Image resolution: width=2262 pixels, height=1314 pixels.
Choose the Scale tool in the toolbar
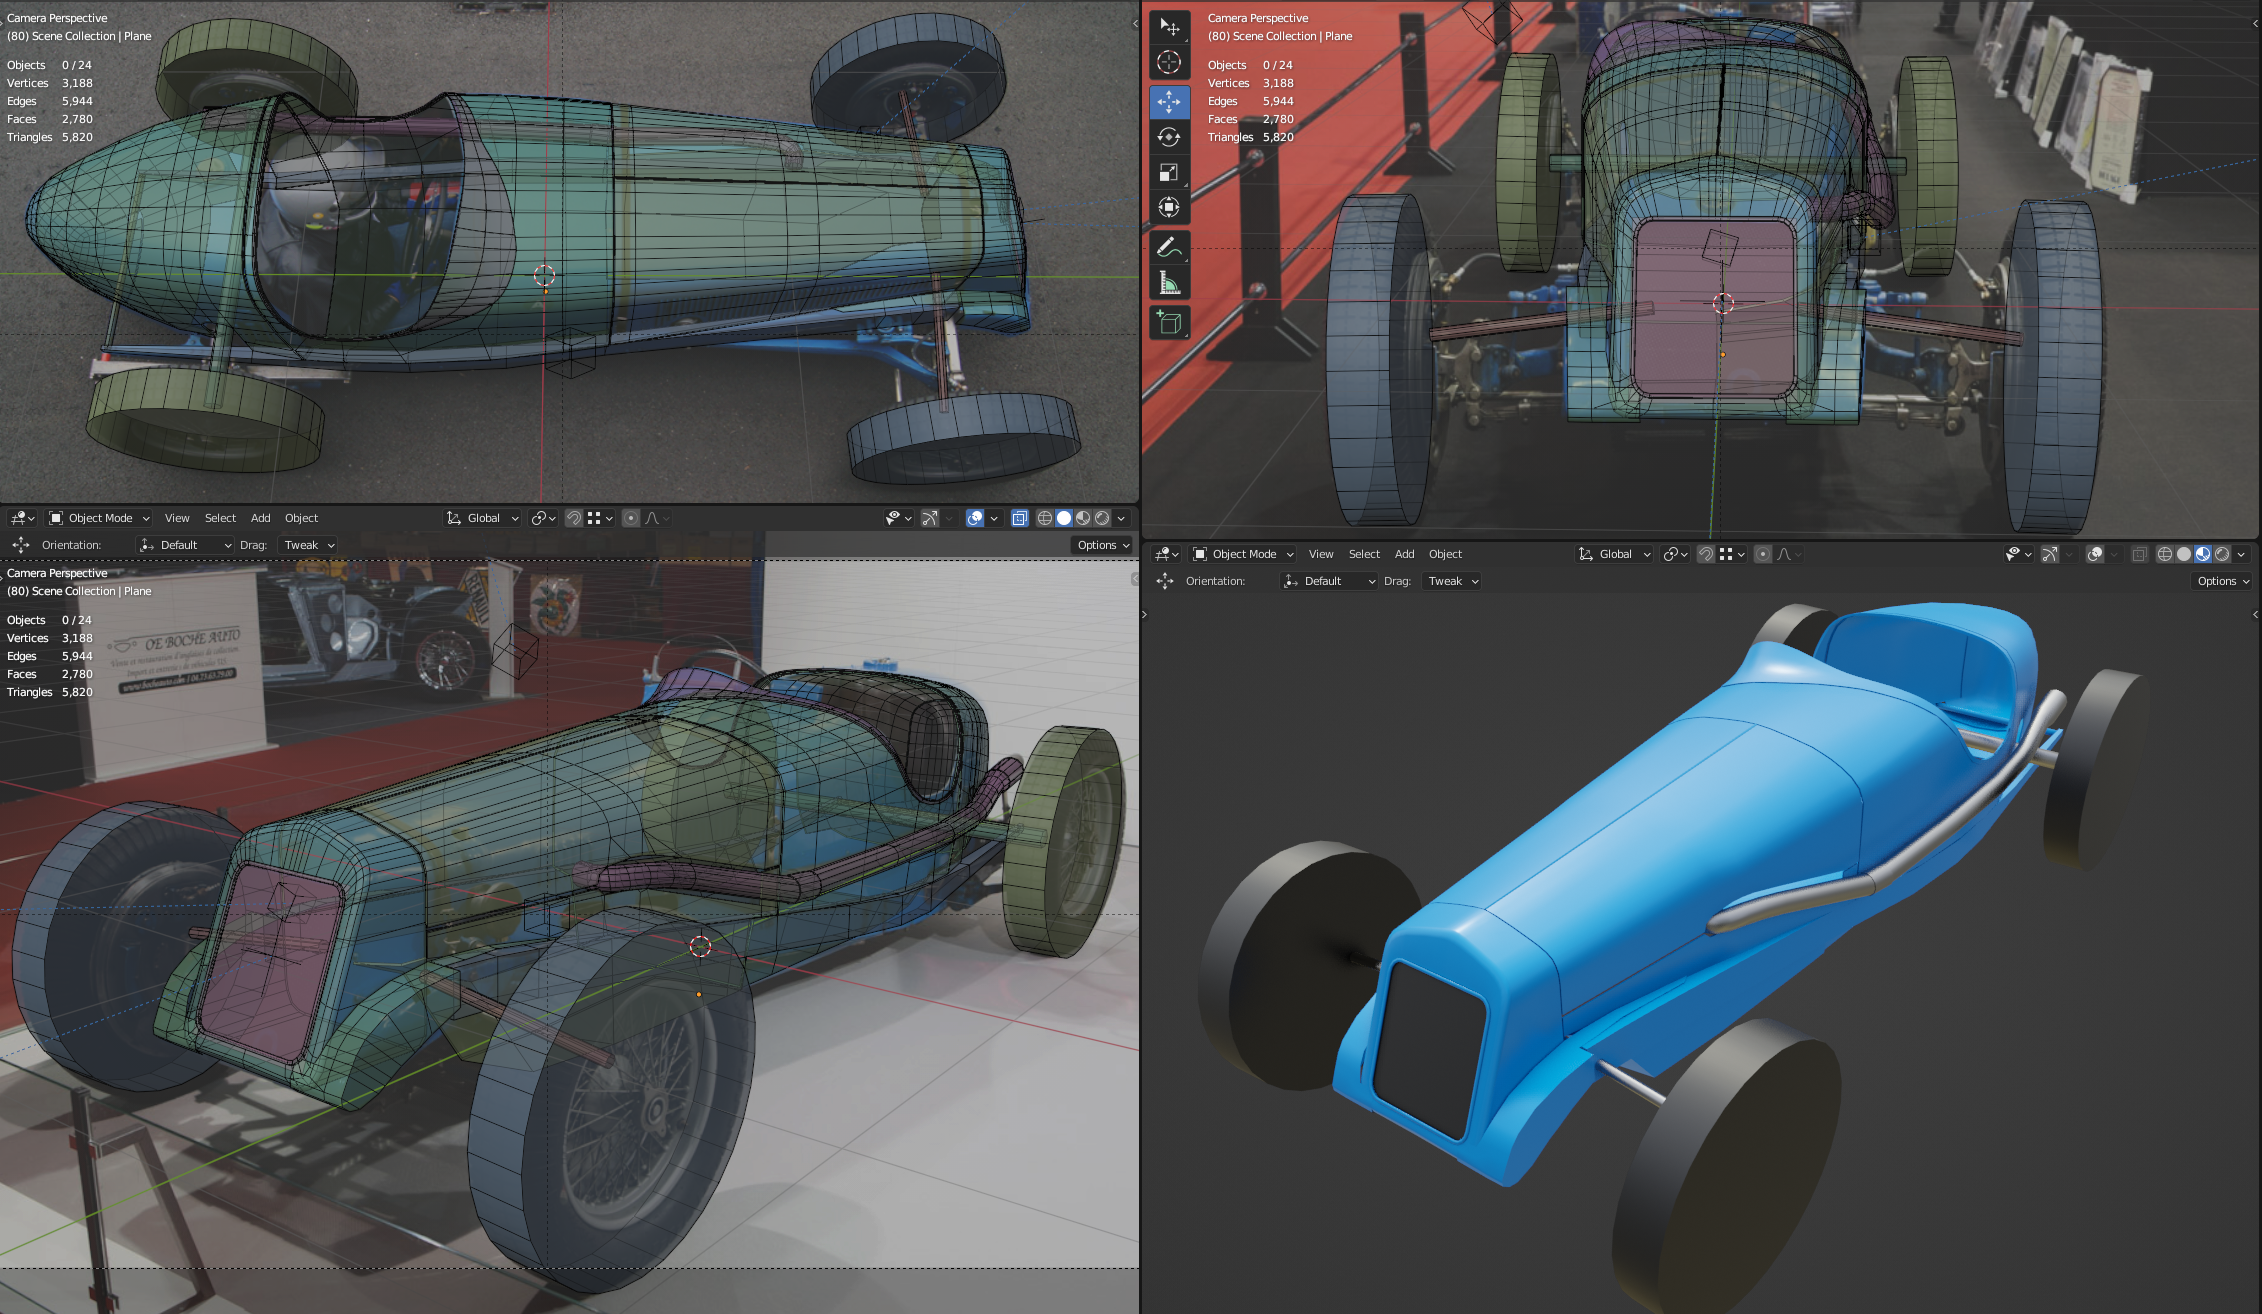1168,172
